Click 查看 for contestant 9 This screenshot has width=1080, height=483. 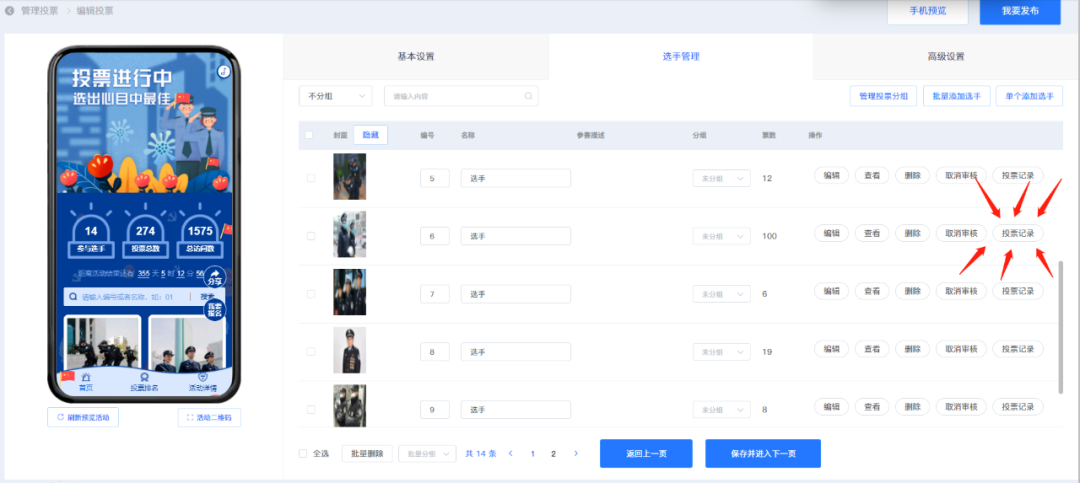(x=872, y=407)
